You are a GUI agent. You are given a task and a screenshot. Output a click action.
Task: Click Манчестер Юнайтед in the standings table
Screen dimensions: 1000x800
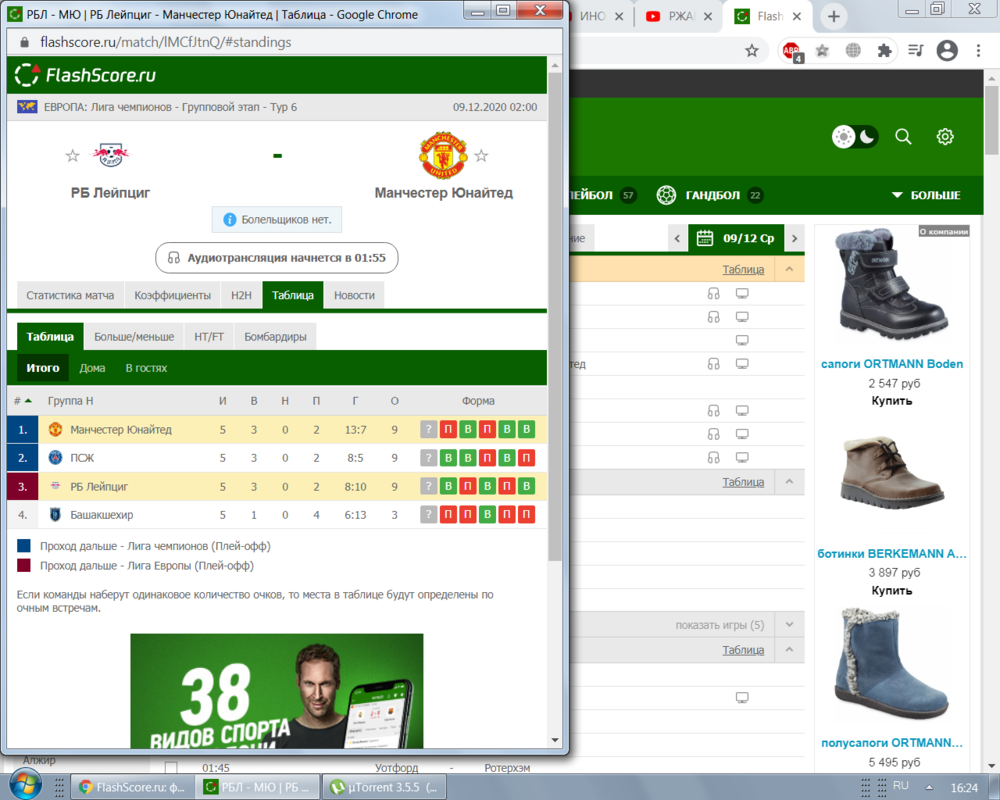pyautogui.click(x=121, y=429)
